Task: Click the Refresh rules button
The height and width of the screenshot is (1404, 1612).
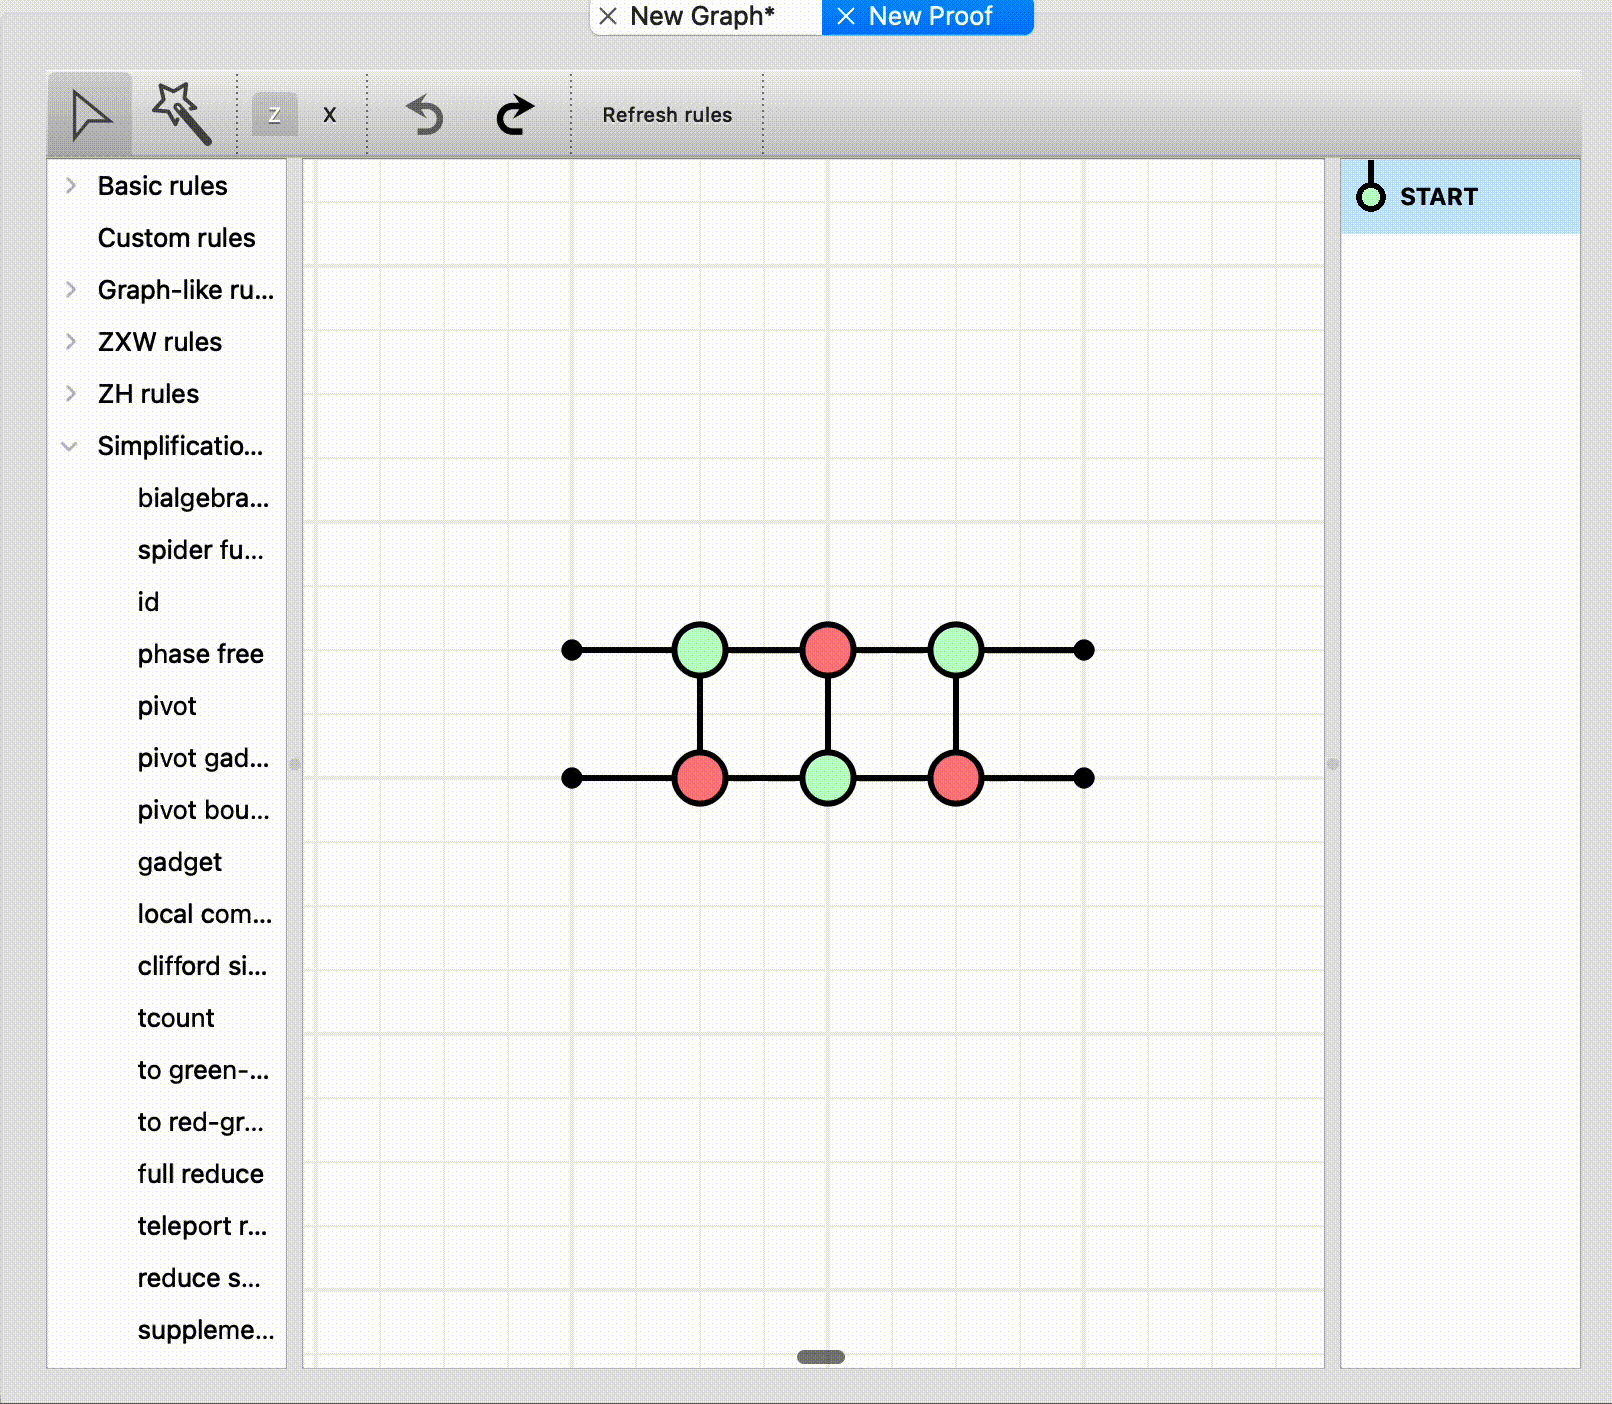Action: 667,115
